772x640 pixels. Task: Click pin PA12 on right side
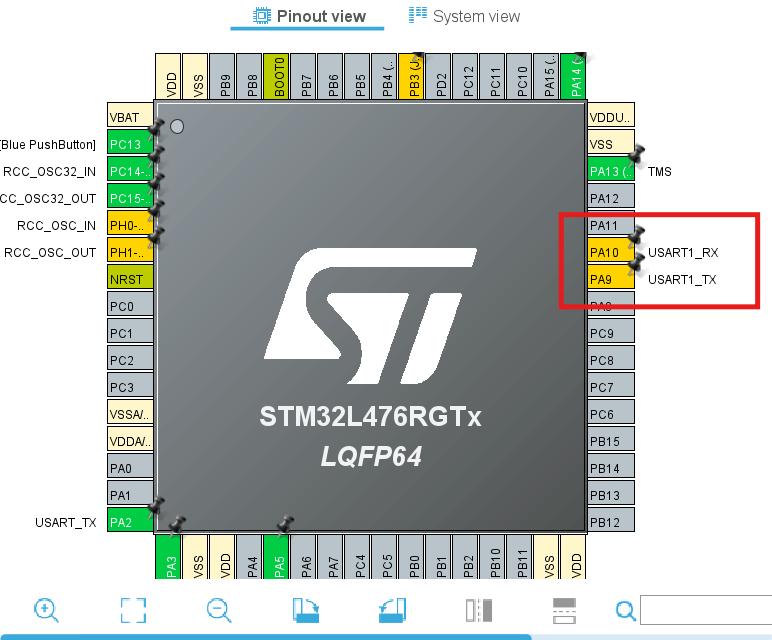pos(611,198)
